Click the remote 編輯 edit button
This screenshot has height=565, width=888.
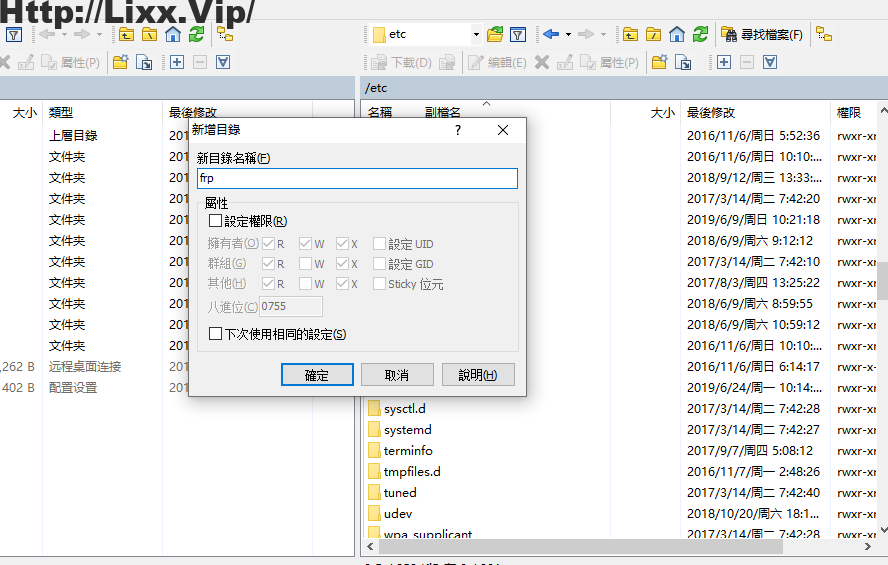[x=497, y=62]
